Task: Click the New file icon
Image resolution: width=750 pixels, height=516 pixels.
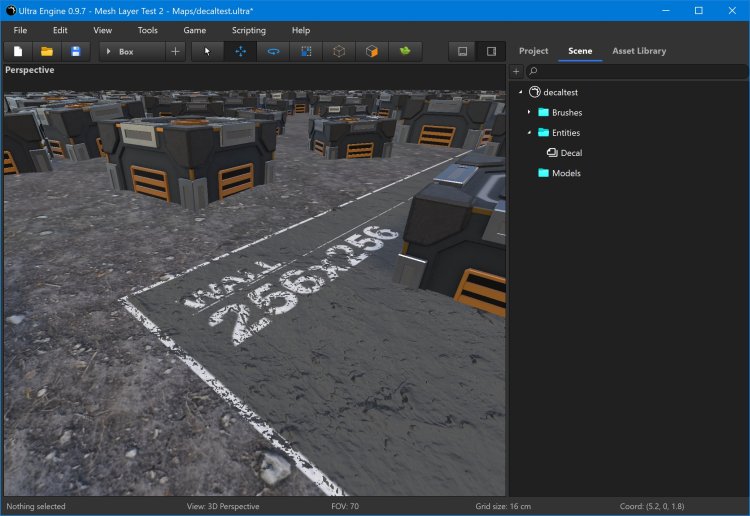Action: (x=18, y=51)
